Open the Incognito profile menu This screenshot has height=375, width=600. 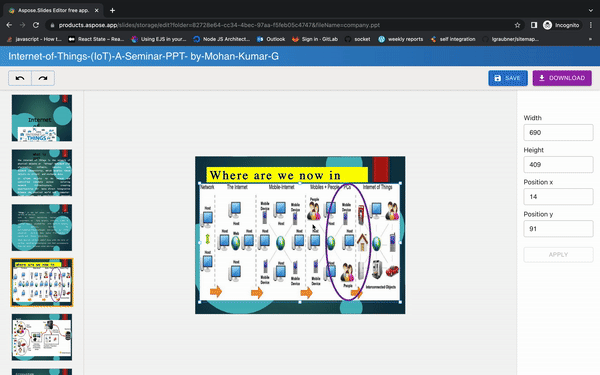561,25
